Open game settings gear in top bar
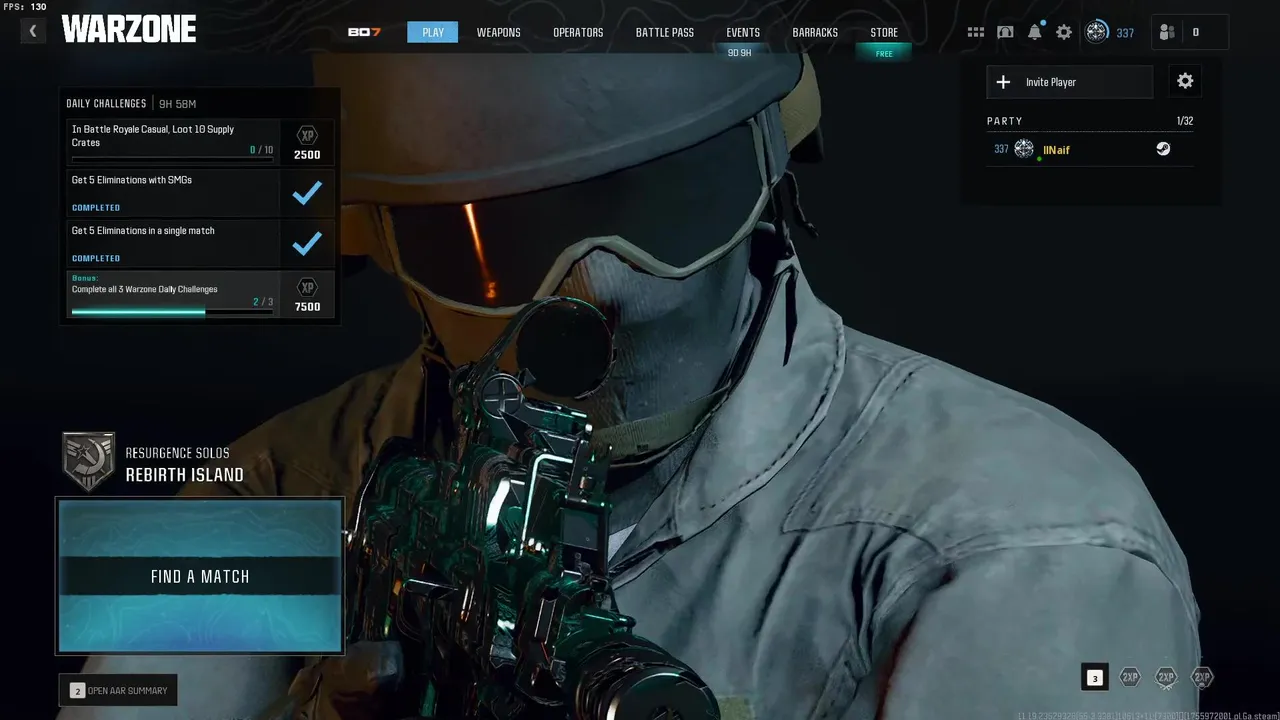Viewport: 1280px width, 720px height. [x=1064, y=32]
